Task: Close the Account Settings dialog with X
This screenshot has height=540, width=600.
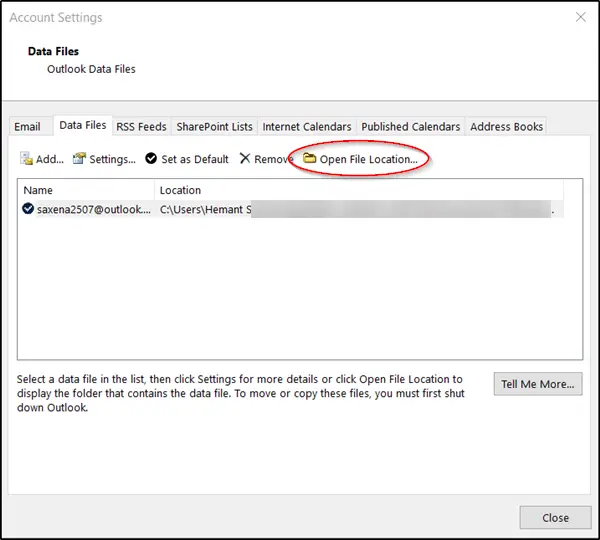Action: (581, 17)
